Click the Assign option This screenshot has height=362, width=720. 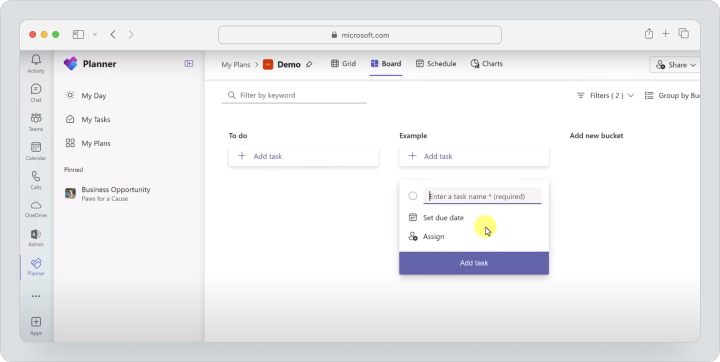pos(433,237)
